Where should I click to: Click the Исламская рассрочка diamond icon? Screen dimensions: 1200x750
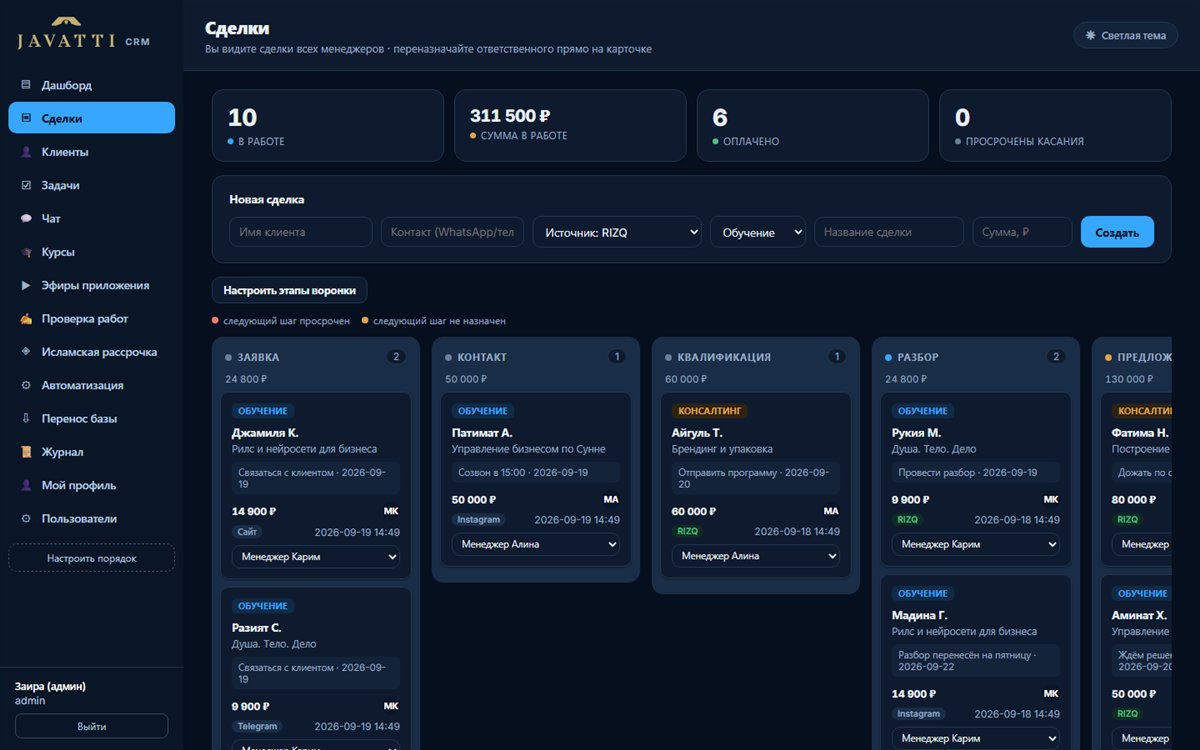(x=26, y=352)
